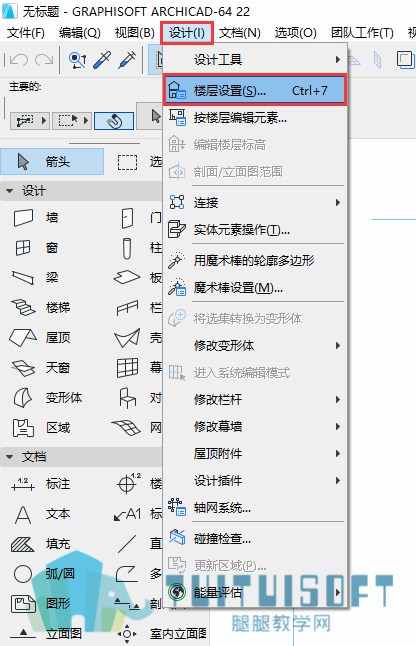Collapse the 文档 toolbox section
Viewport: 416px width, 646px height.
point(10,457)
